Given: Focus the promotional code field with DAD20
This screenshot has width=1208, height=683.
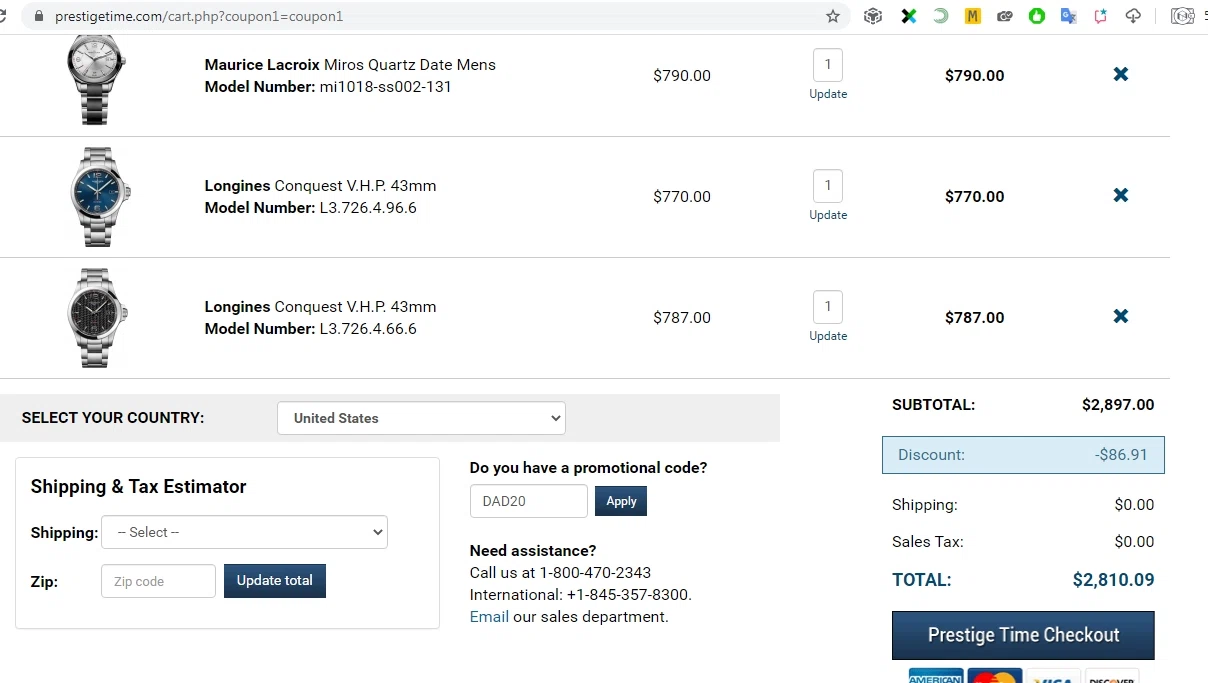Looking at the screenshot, I should 529,501.
